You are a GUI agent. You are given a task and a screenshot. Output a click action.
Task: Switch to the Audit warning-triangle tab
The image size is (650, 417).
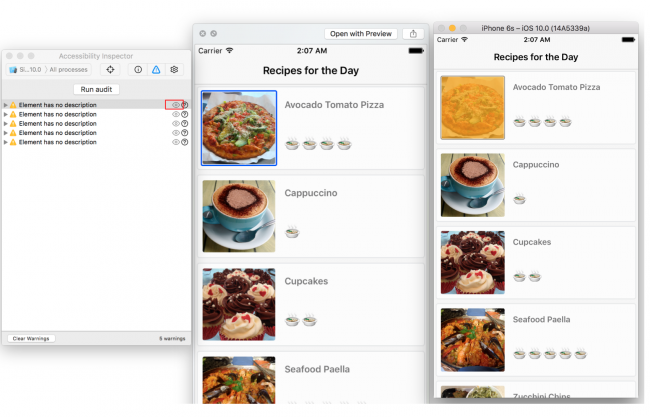coord(156,70)
